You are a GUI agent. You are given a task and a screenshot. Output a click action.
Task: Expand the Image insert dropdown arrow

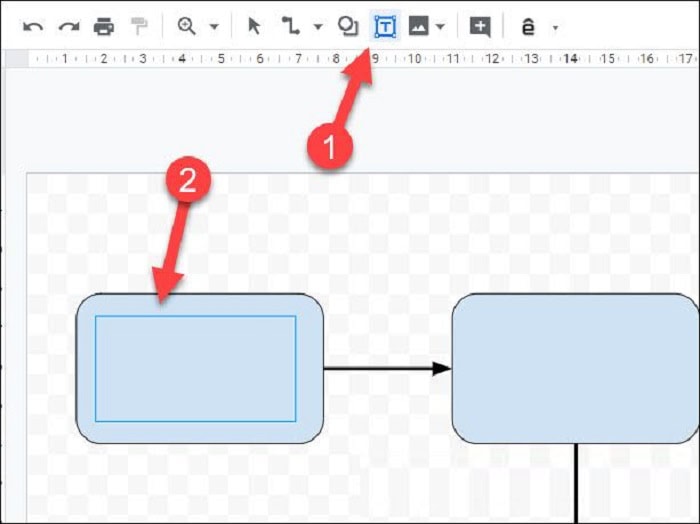pyautogui.click(x=440, y=28)
